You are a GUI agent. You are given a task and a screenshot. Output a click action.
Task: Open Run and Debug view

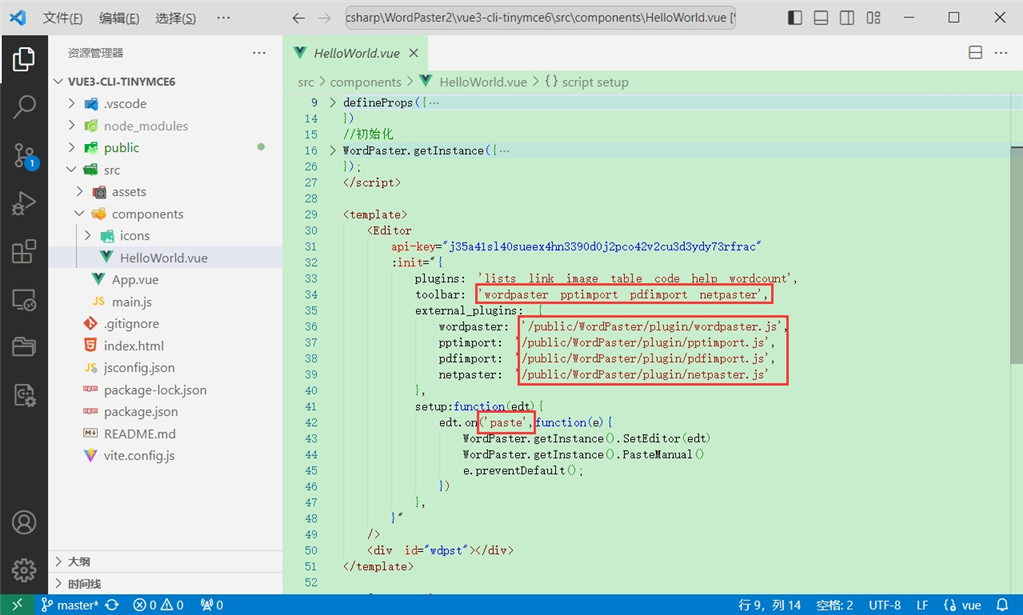(x=24, y=203)
